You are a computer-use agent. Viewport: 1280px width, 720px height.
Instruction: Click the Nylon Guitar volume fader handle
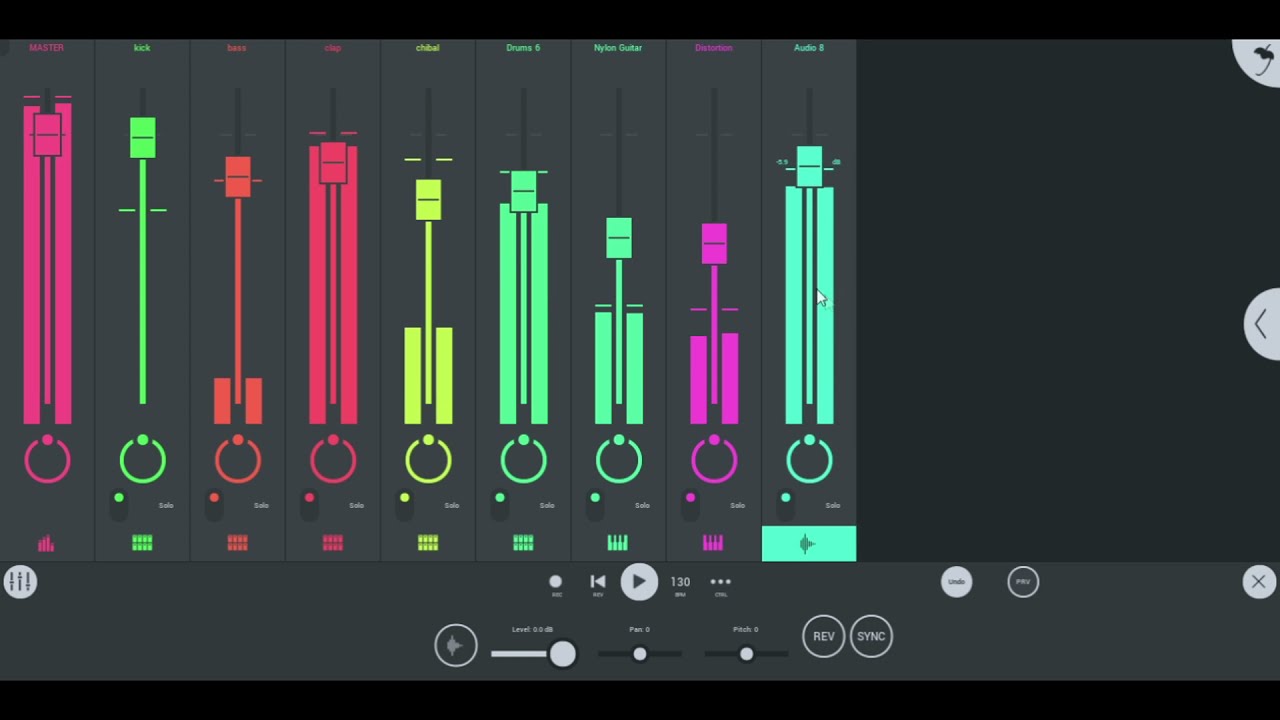point(618,238)
